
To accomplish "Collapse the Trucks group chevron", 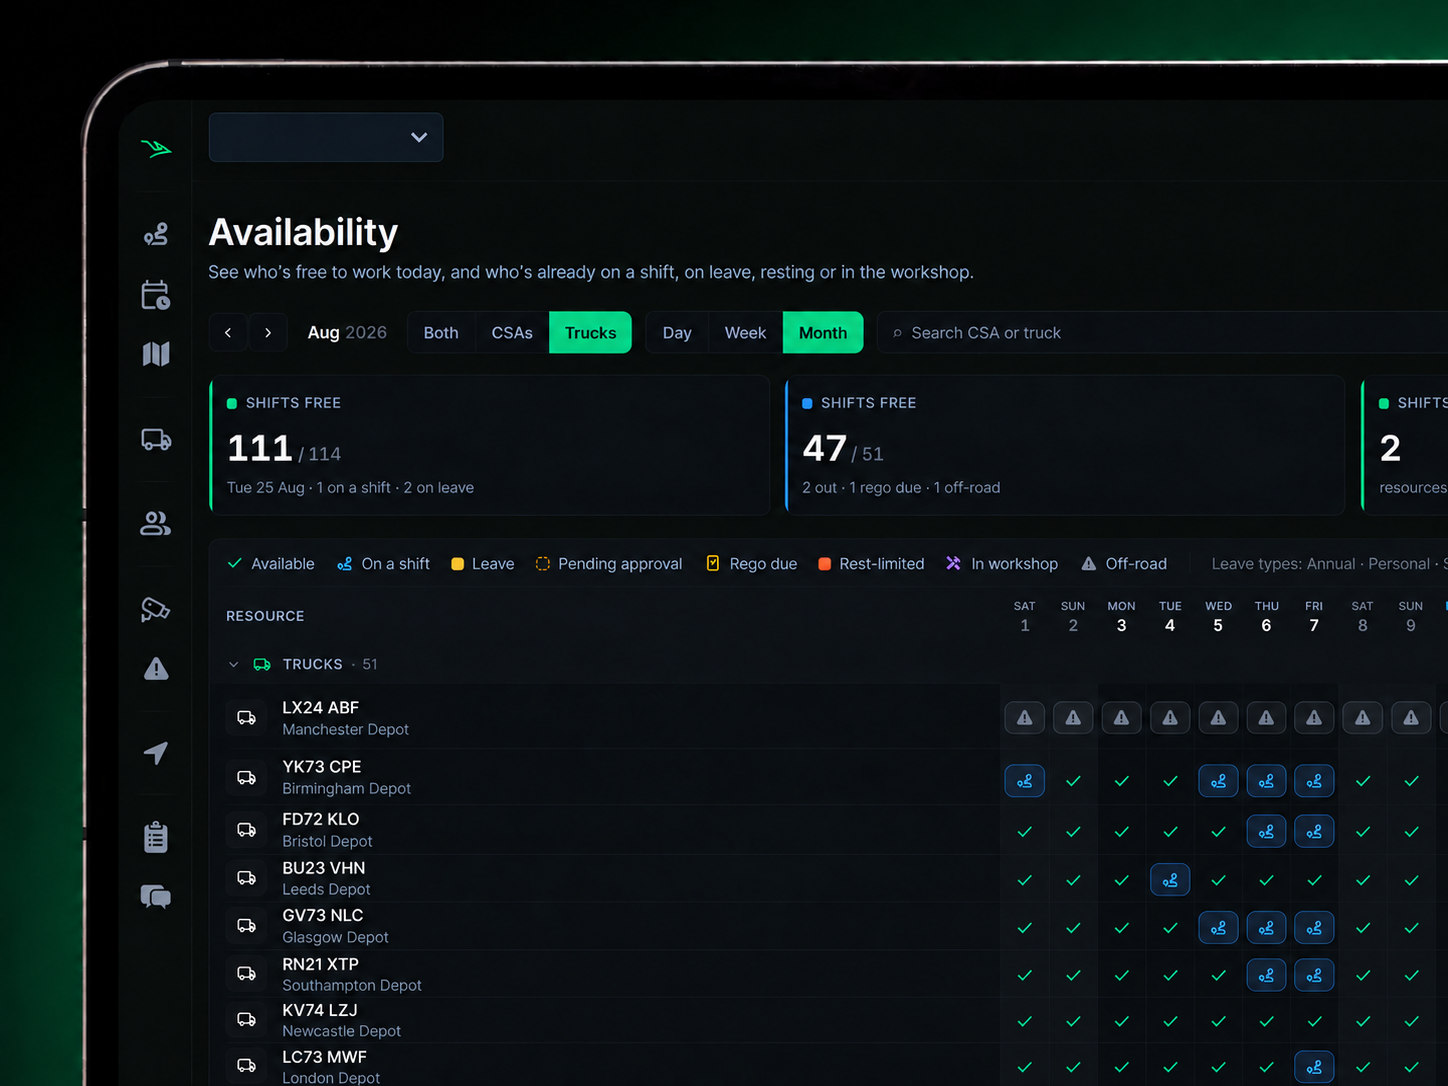I will 234,664.
